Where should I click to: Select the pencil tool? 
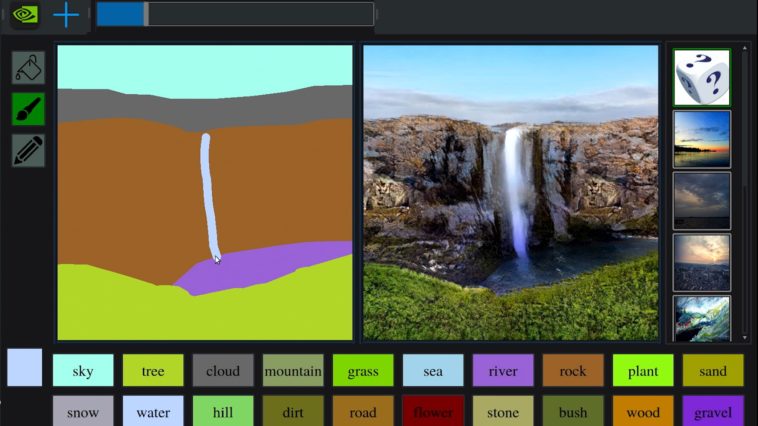coord(28,150)
